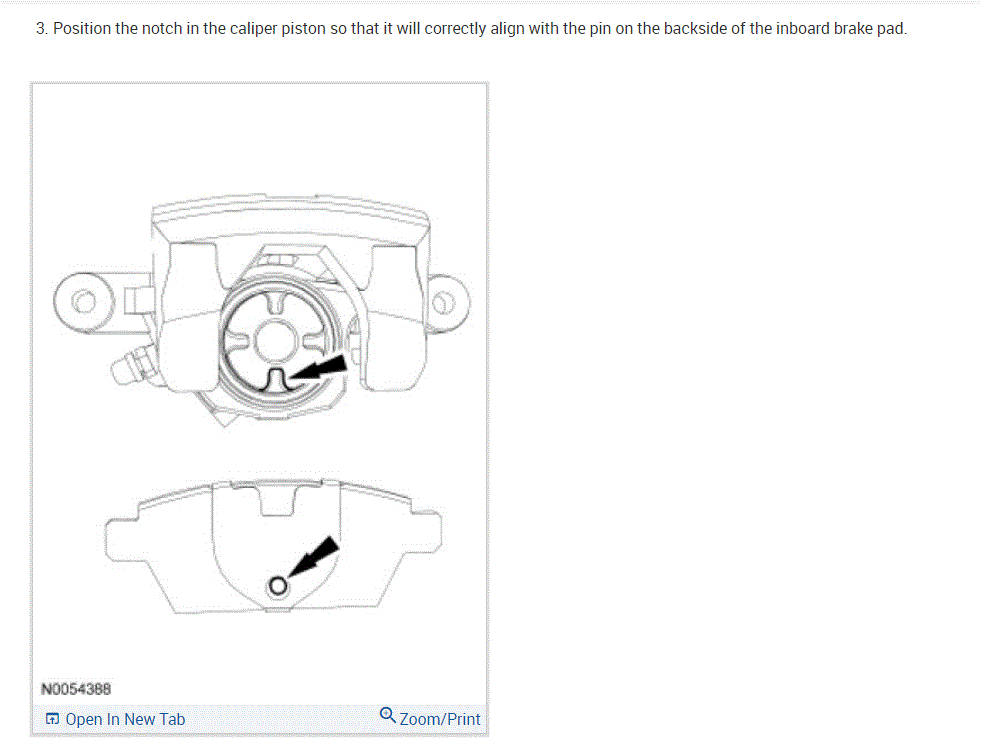Click the center circle of the caliper piston

pos(275,340)
